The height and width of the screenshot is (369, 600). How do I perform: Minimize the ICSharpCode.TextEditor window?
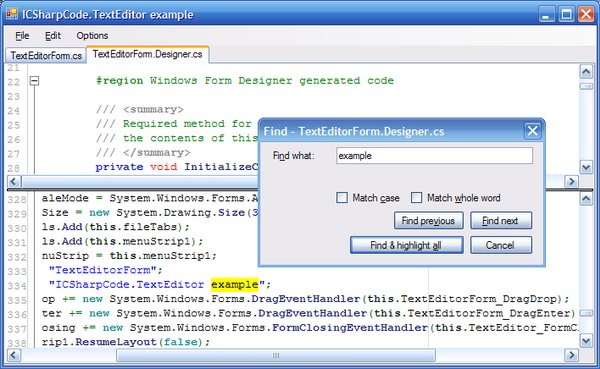pyautogui.click(x=546, y=15)
